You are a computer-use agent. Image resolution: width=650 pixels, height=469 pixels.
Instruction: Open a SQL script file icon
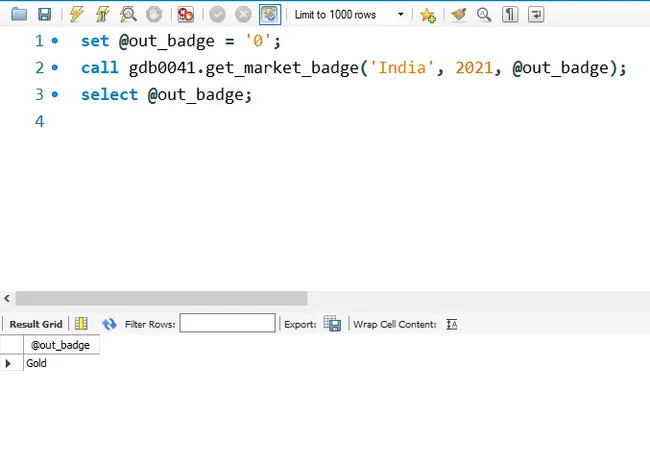19,15
